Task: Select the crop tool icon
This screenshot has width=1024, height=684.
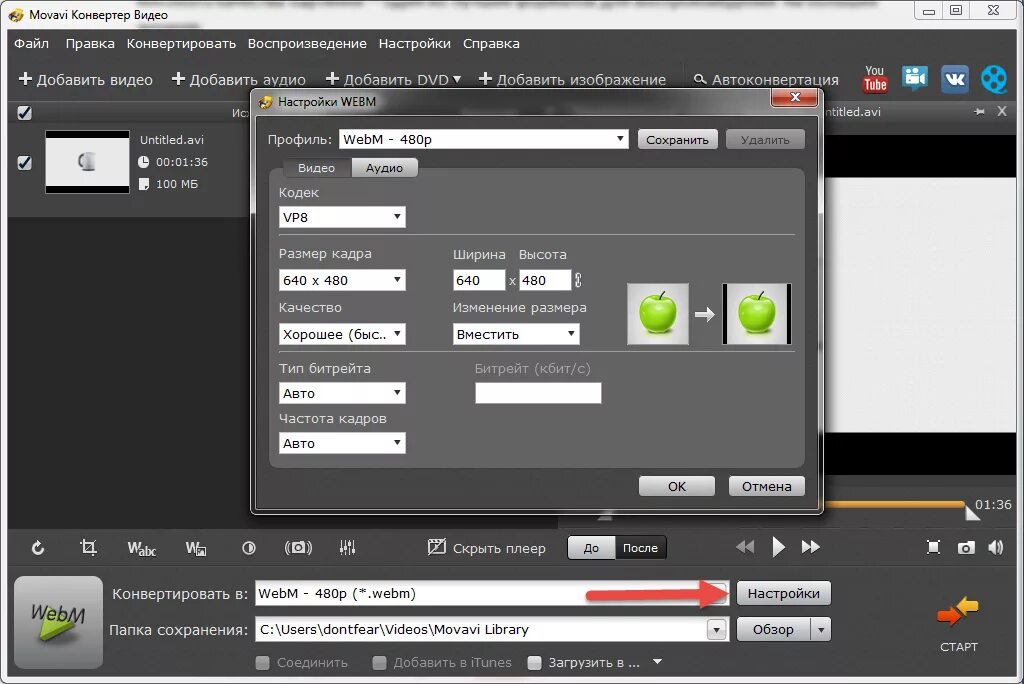Action: tap(88, 547)
